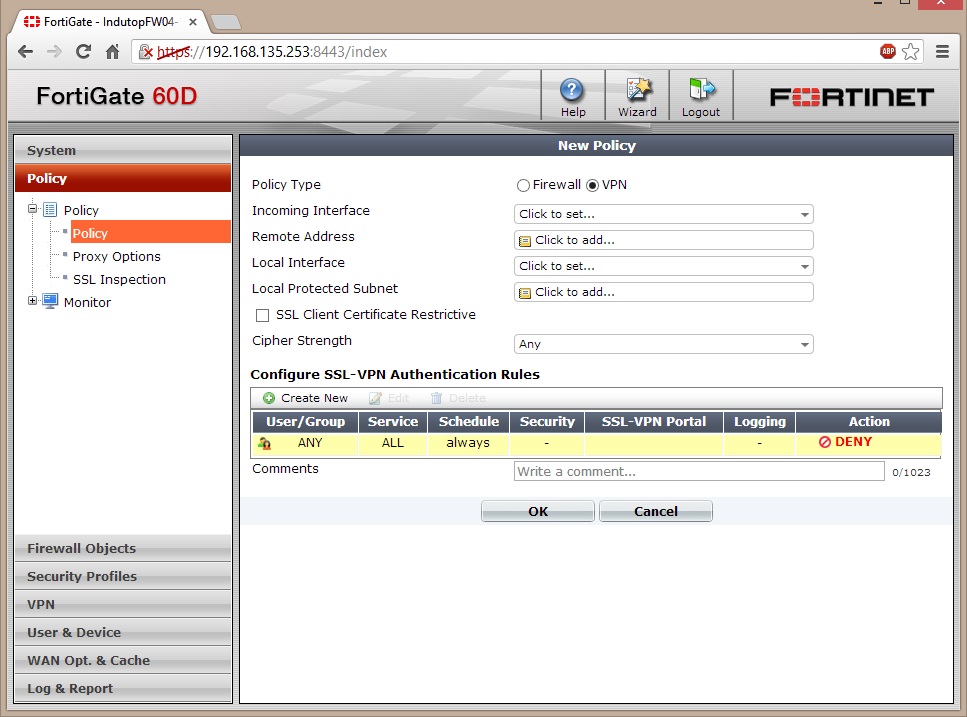Click user icon in ANY rule row
The width and height of the screenshot is (967, 717).
tap(265, 443)
